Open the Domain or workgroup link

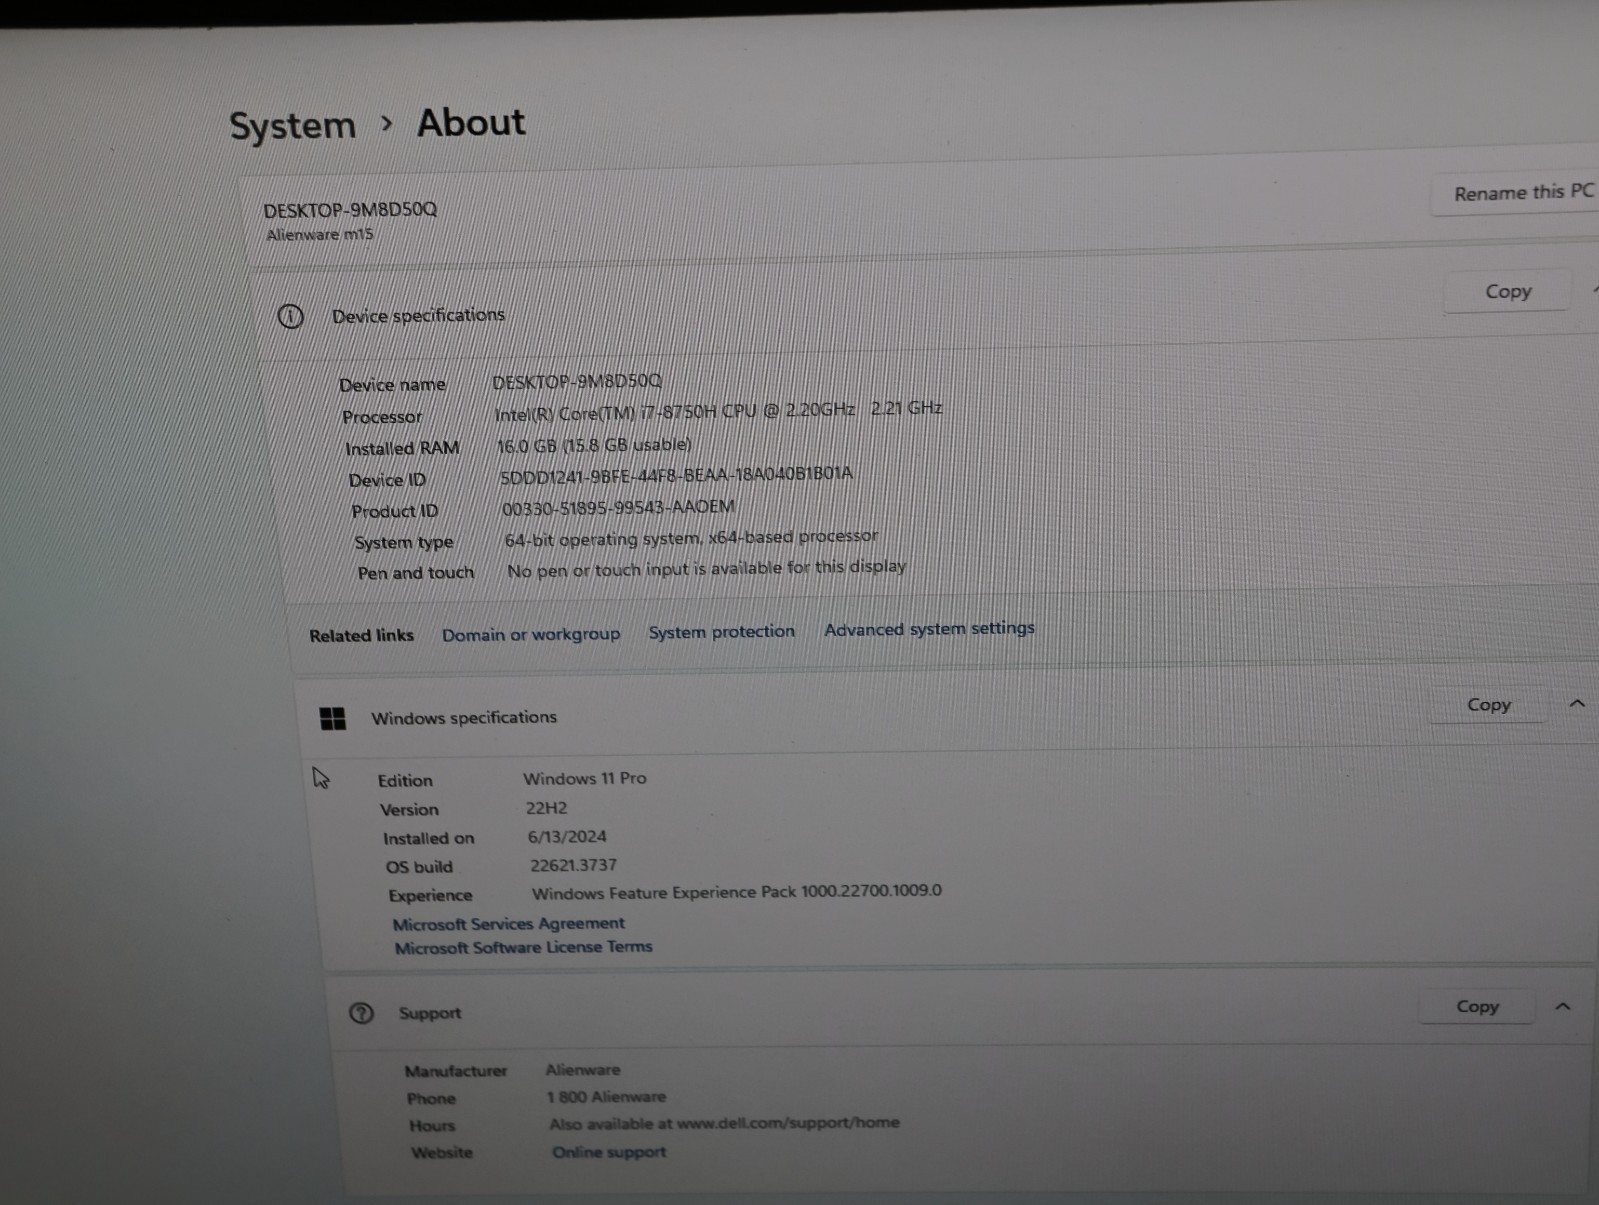(531, 634)
